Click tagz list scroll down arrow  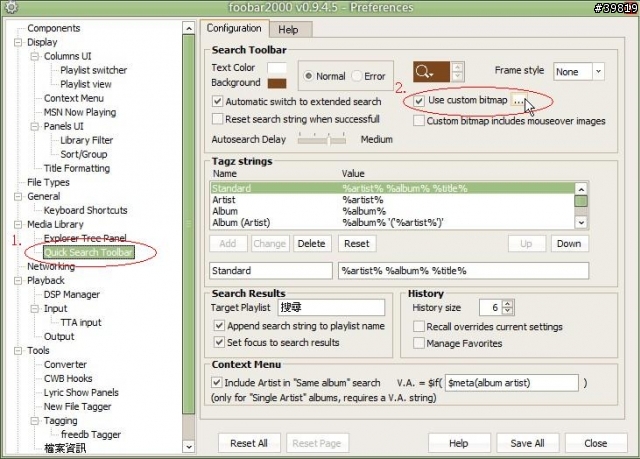581,223
